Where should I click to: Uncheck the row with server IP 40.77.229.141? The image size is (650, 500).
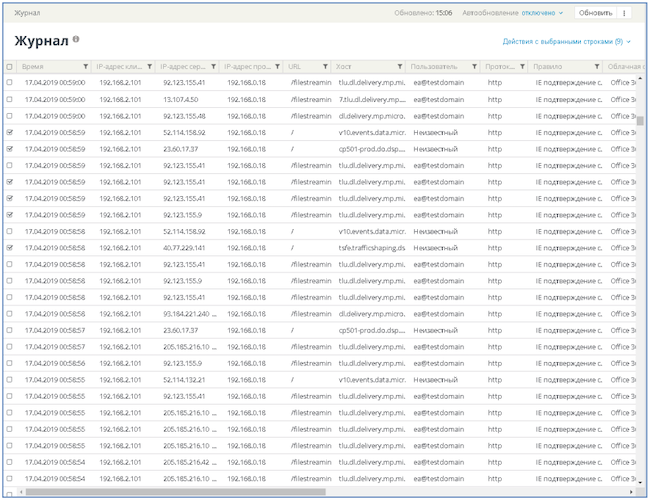(10, 247)
